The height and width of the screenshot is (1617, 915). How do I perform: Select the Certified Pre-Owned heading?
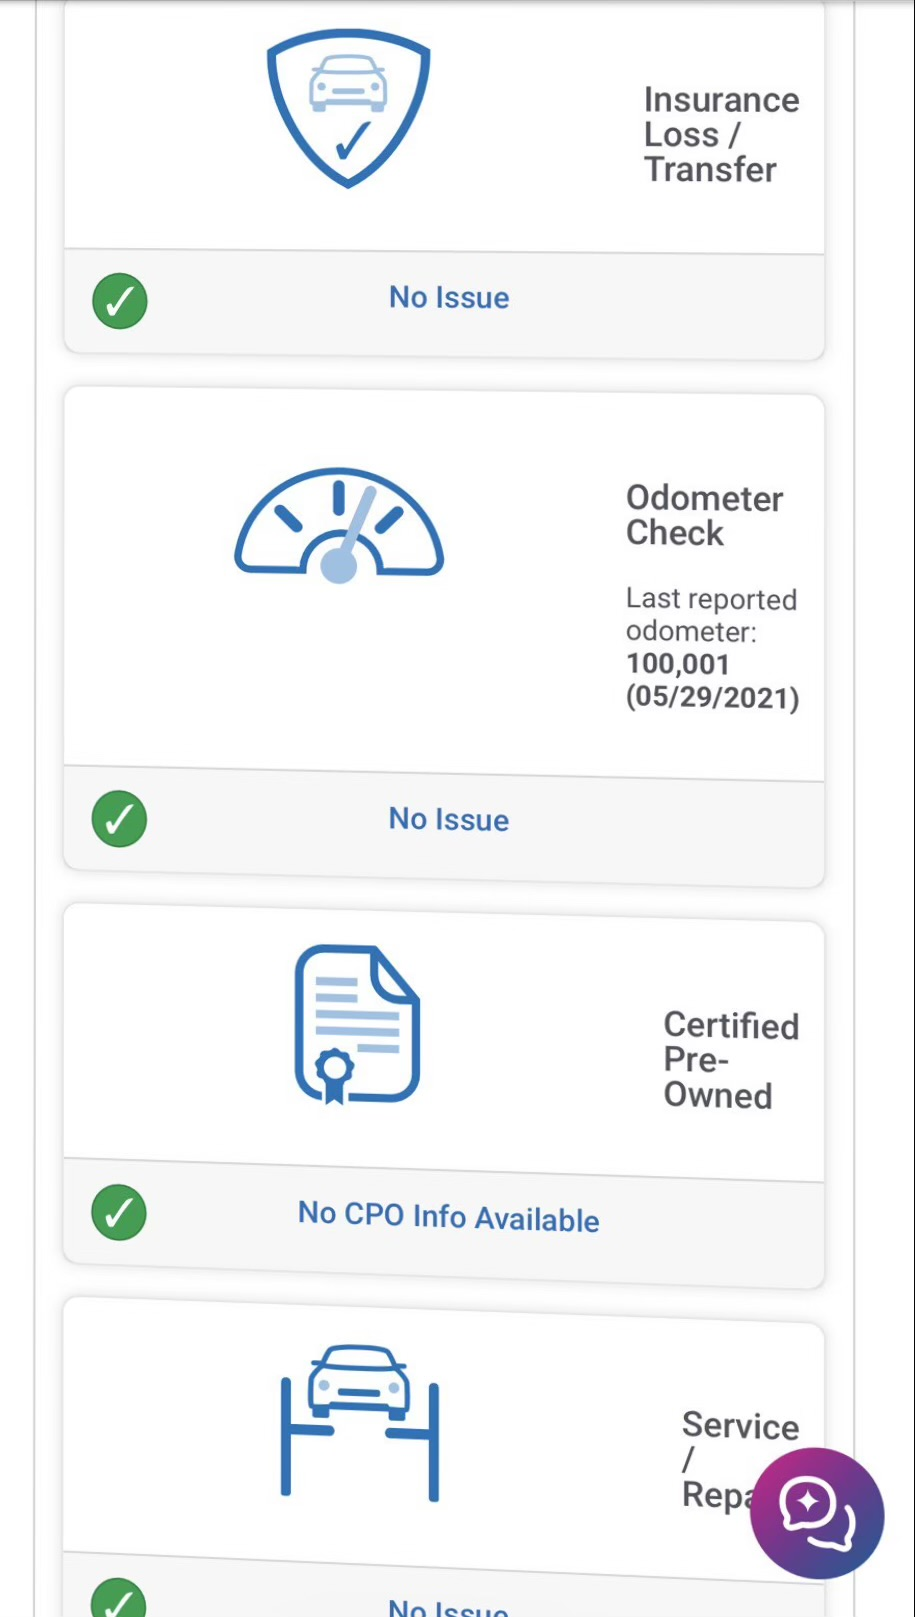click(x=731, y=1060)
